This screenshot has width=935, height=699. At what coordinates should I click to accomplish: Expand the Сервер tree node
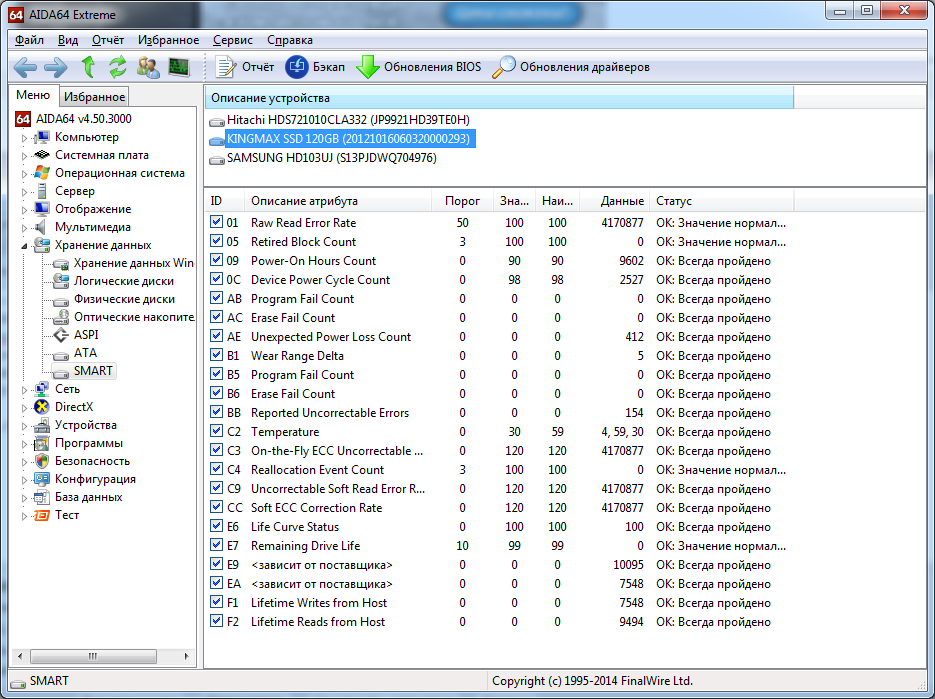point(24,192)
